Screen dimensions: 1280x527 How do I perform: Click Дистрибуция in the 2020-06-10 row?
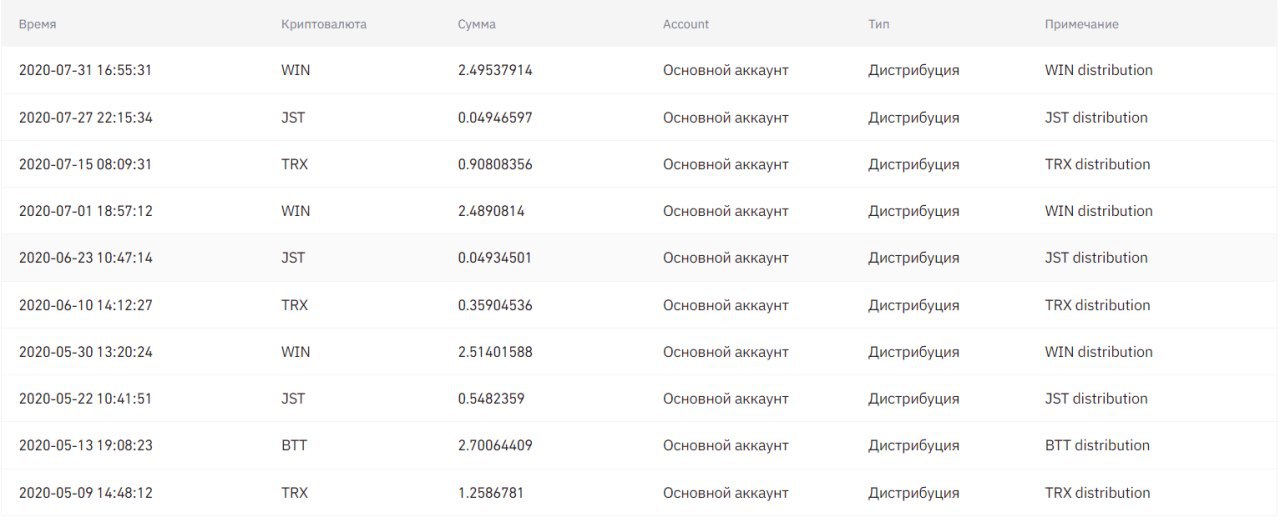tap(914, 305)
